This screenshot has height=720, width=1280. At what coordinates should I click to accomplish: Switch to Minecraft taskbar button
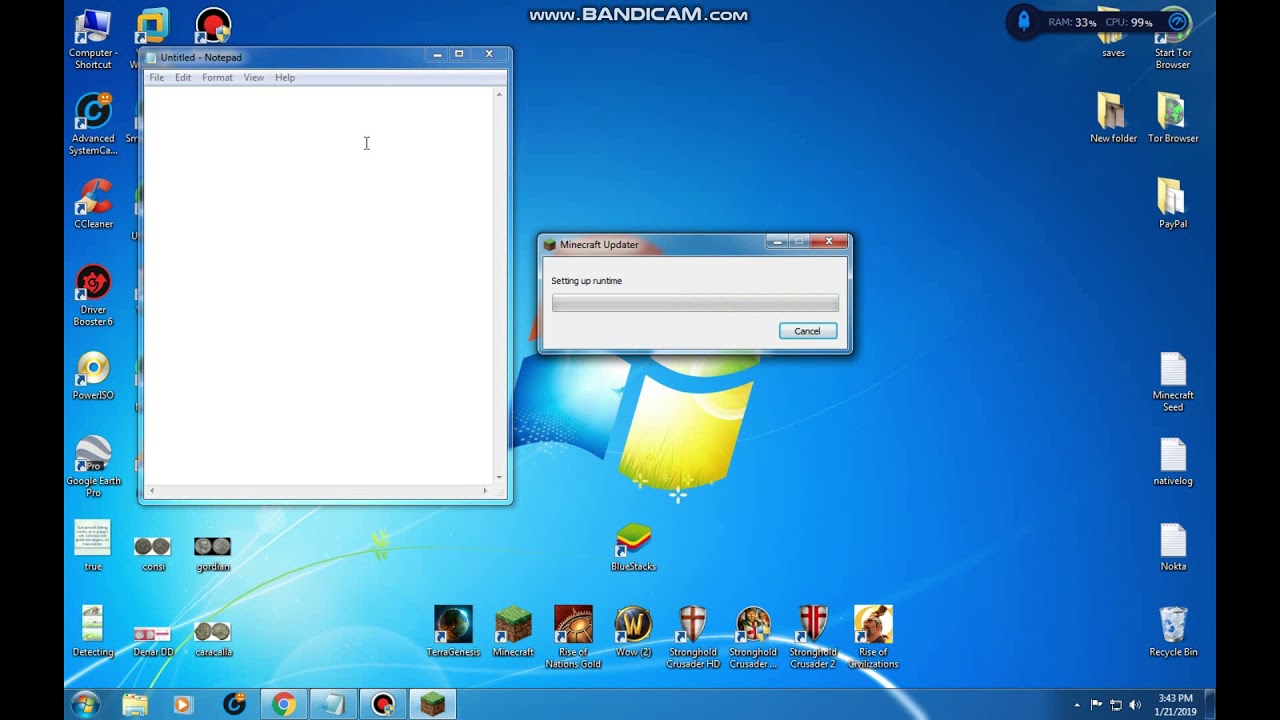tap(432, 705)
